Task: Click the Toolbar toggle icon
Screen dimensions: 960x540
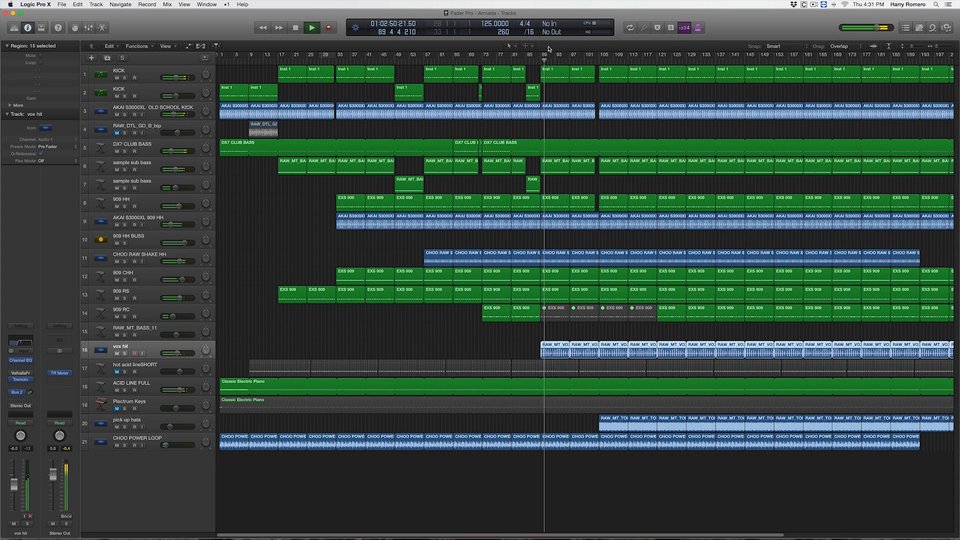Action: [41, 28]
